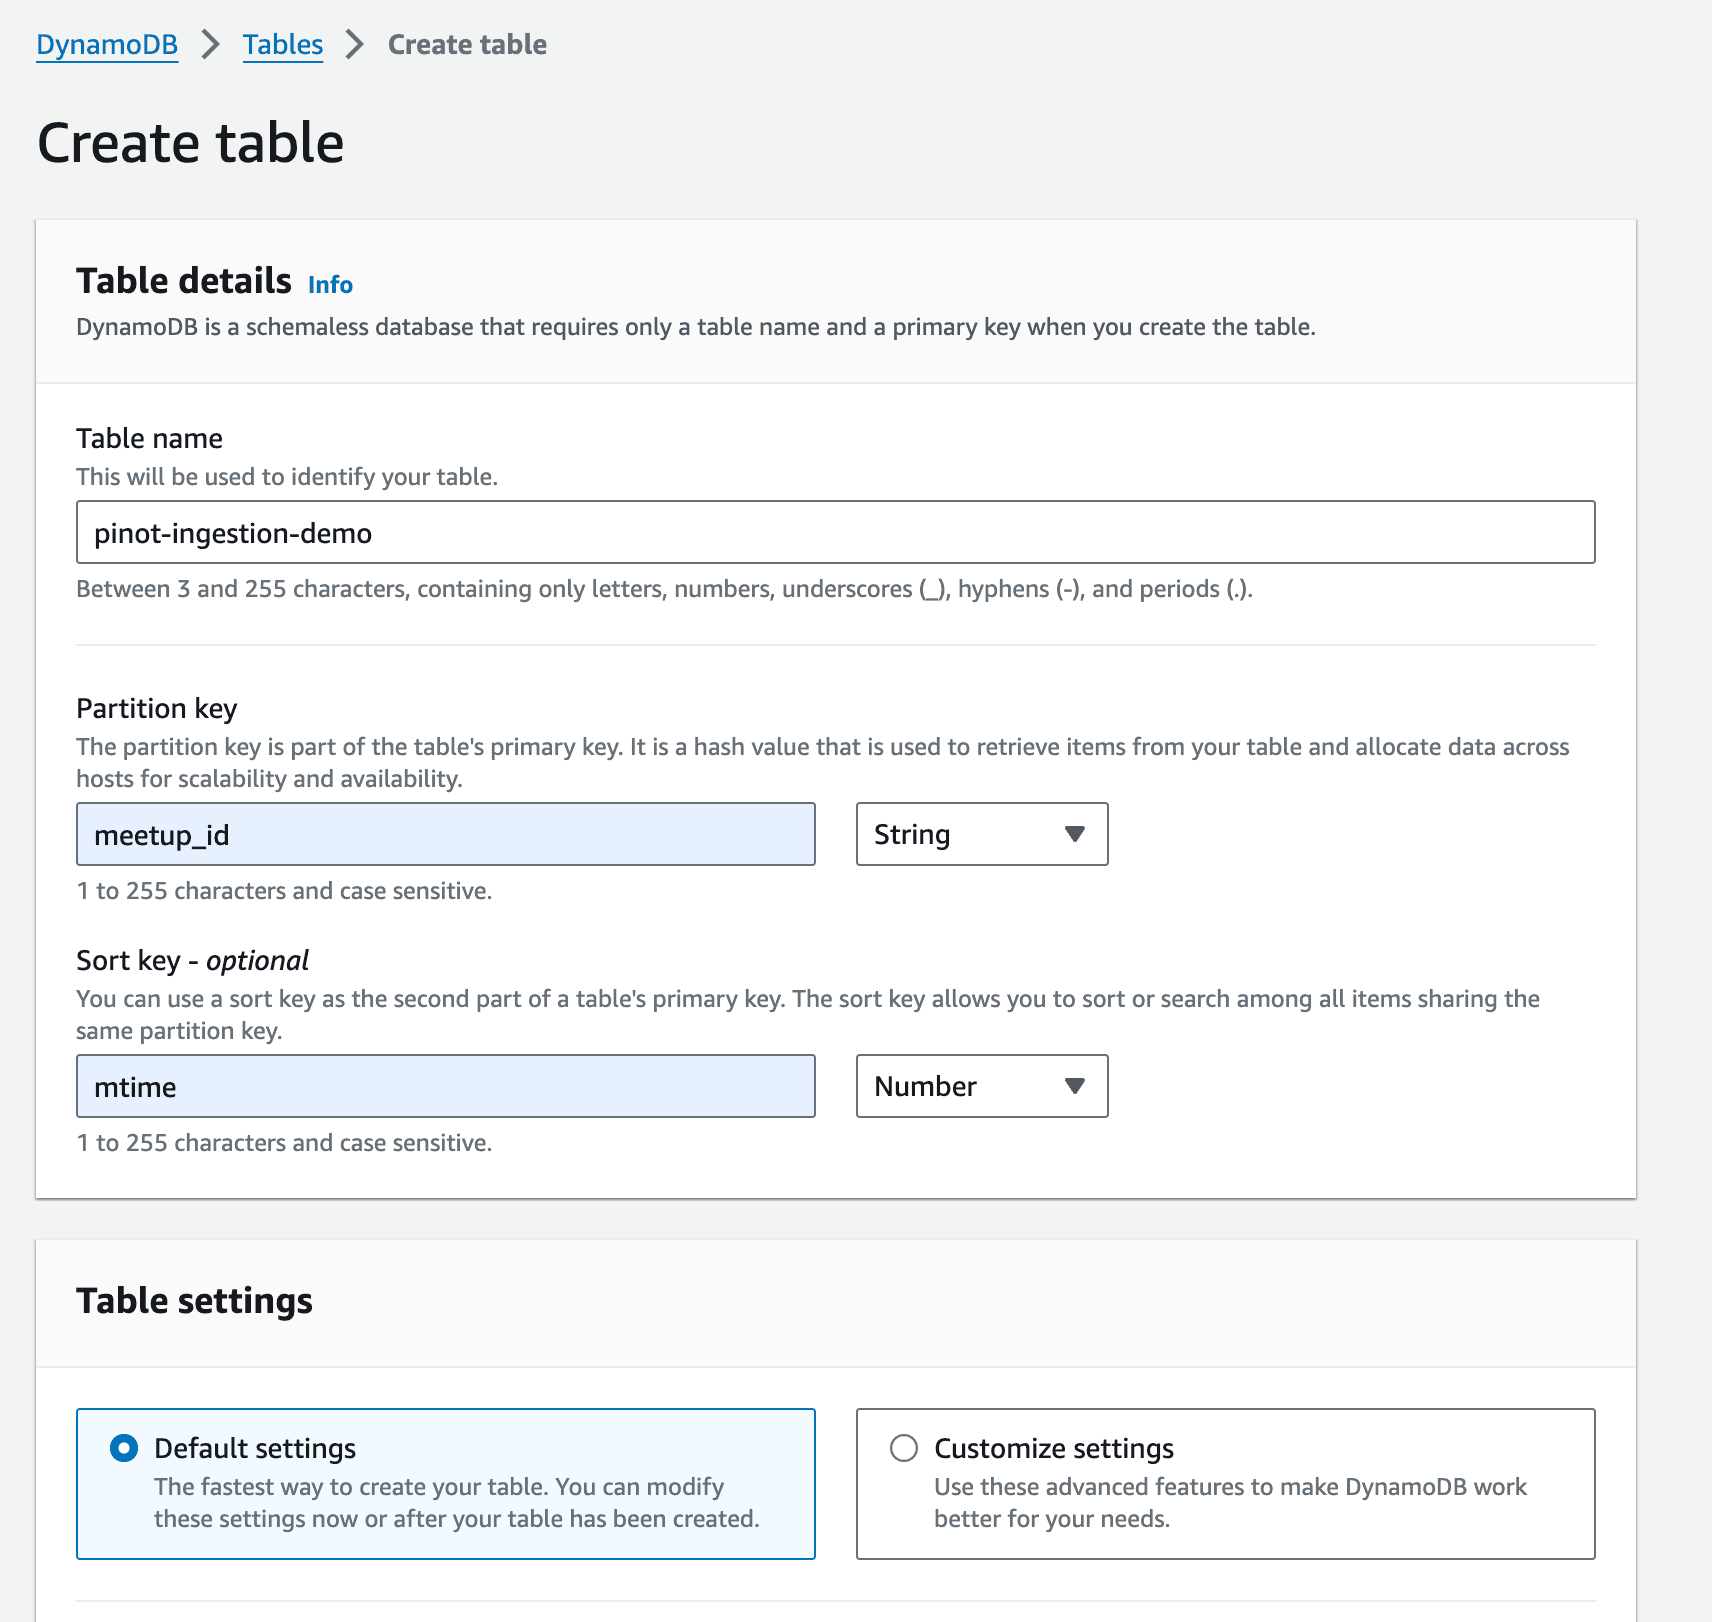This screenshot has width=1712, height=1622.
Task: Select the Default settings radio button
Action: [x=124, y=1448]
